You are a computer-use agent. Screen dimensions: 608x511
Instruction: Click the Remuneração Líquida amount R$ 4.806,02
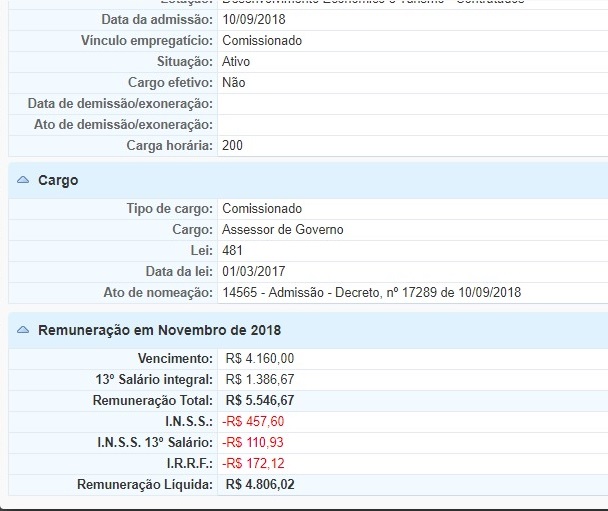pyautogui.click(x=260, y=484)
